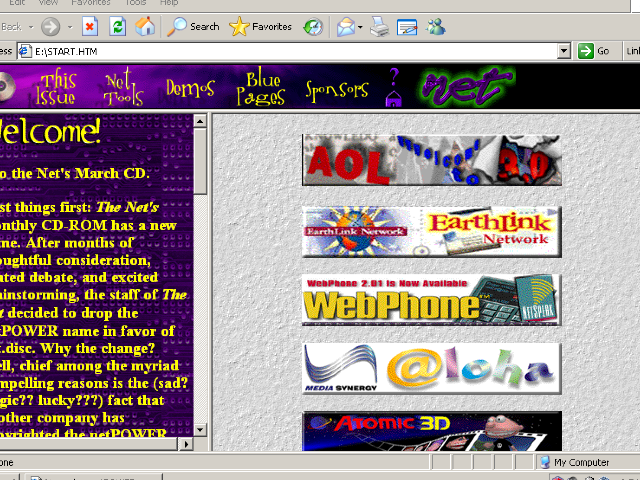This screenshot has height=480, width=640.
Task: Click the left frame horizontal scroll right arrow
Action: [x=186, y=444]
